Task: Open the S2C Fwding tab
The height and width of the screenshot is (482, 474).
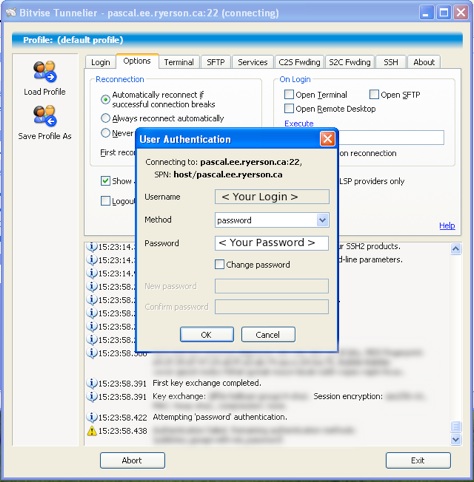Action: [349, 62]
